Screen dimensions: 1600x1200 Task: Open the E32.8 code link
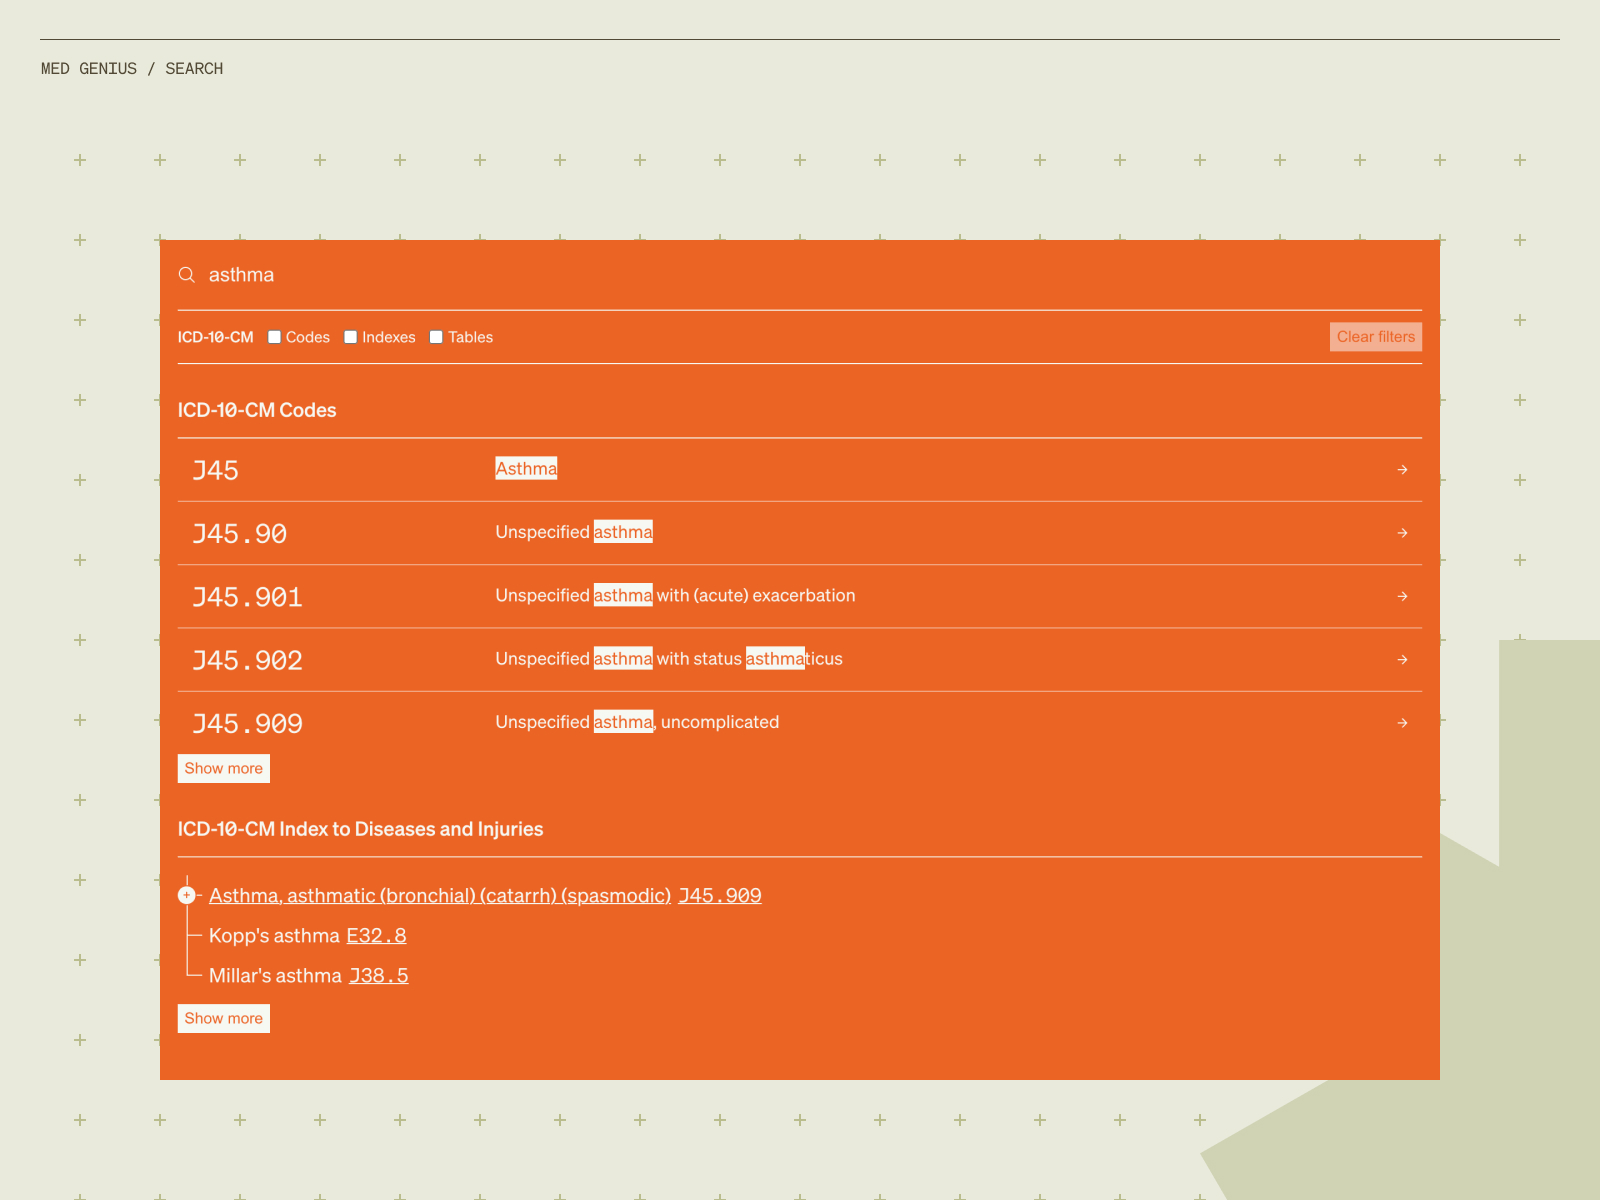376,936
